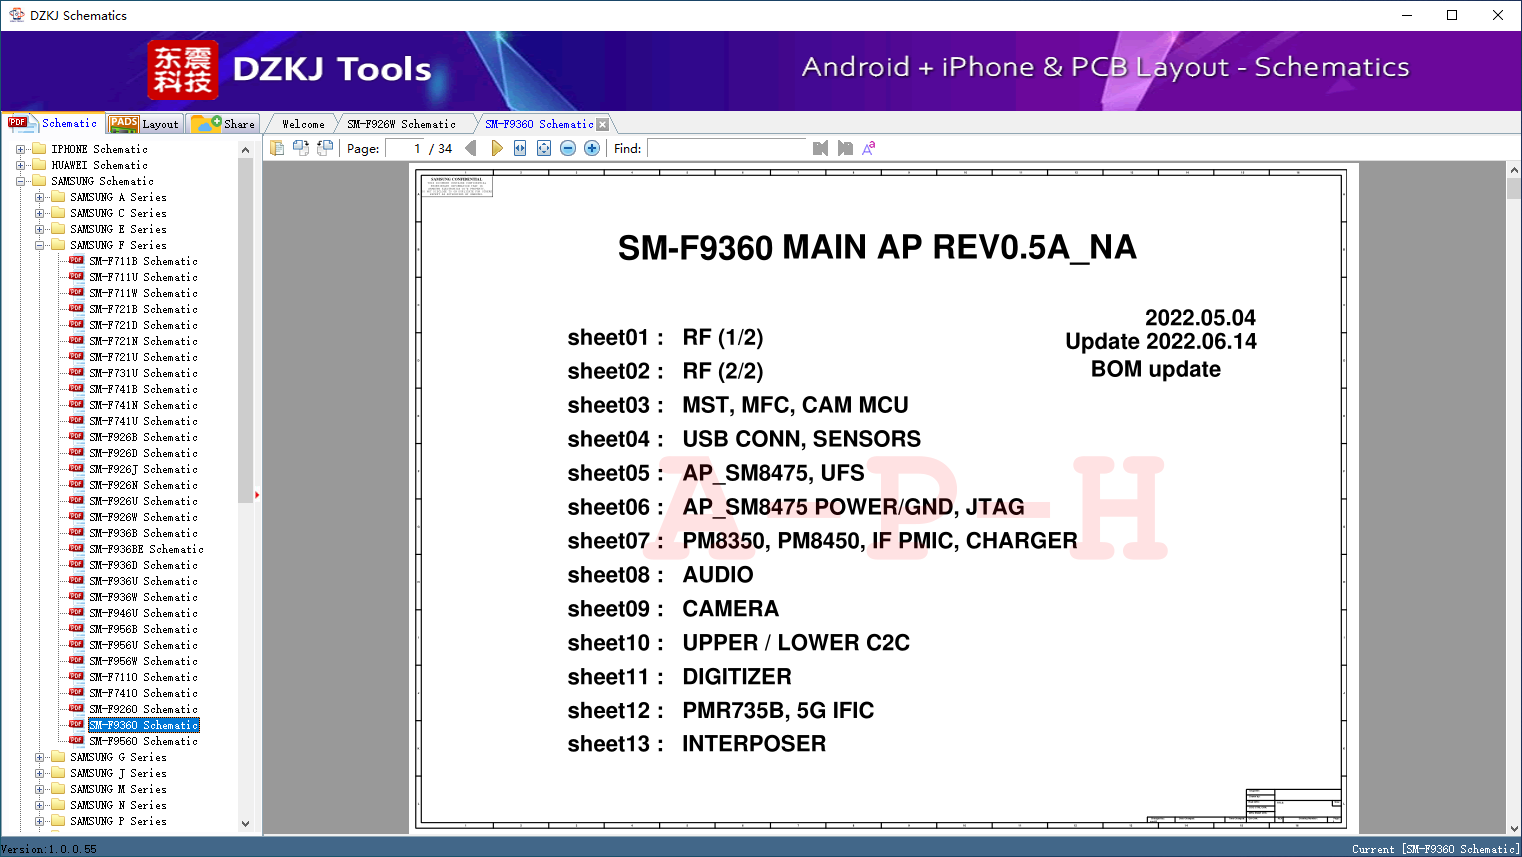Viewport: 1522px width, 857px height.
Task: Click the PDF icon beside SM-F946U Schematic
Action: tap(76, 613)
